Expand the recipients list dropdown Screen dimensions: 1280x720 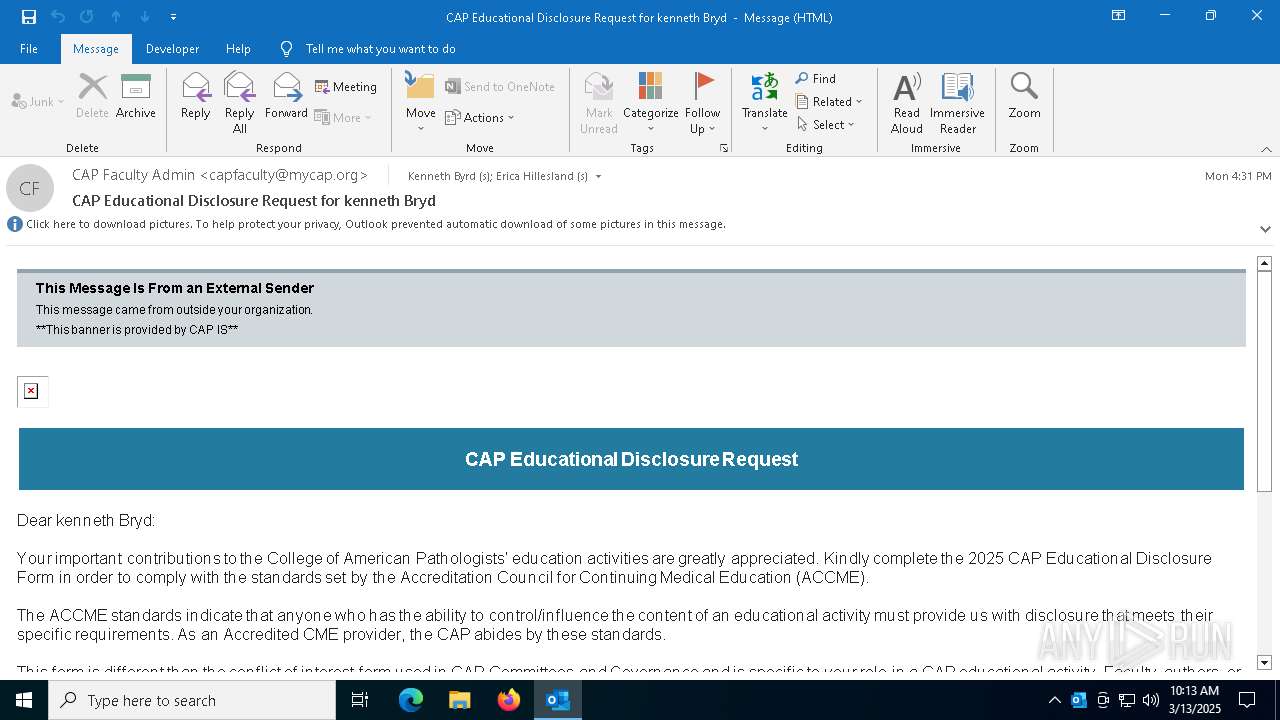[x=599, y=177]
